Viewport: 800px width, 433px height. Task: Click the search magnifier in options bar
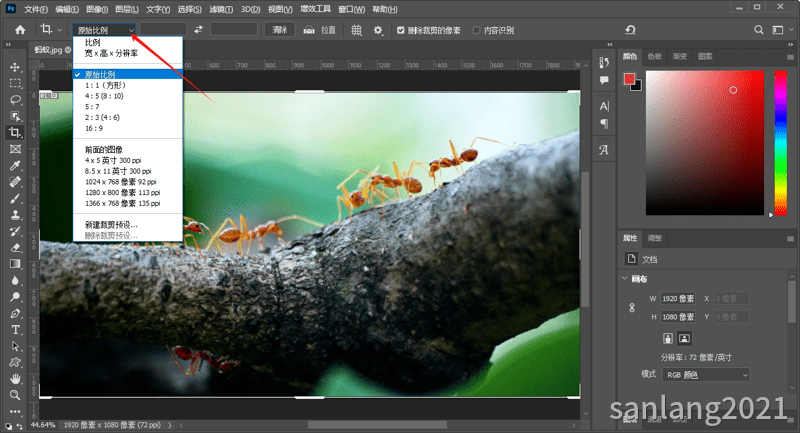(759, 30)
